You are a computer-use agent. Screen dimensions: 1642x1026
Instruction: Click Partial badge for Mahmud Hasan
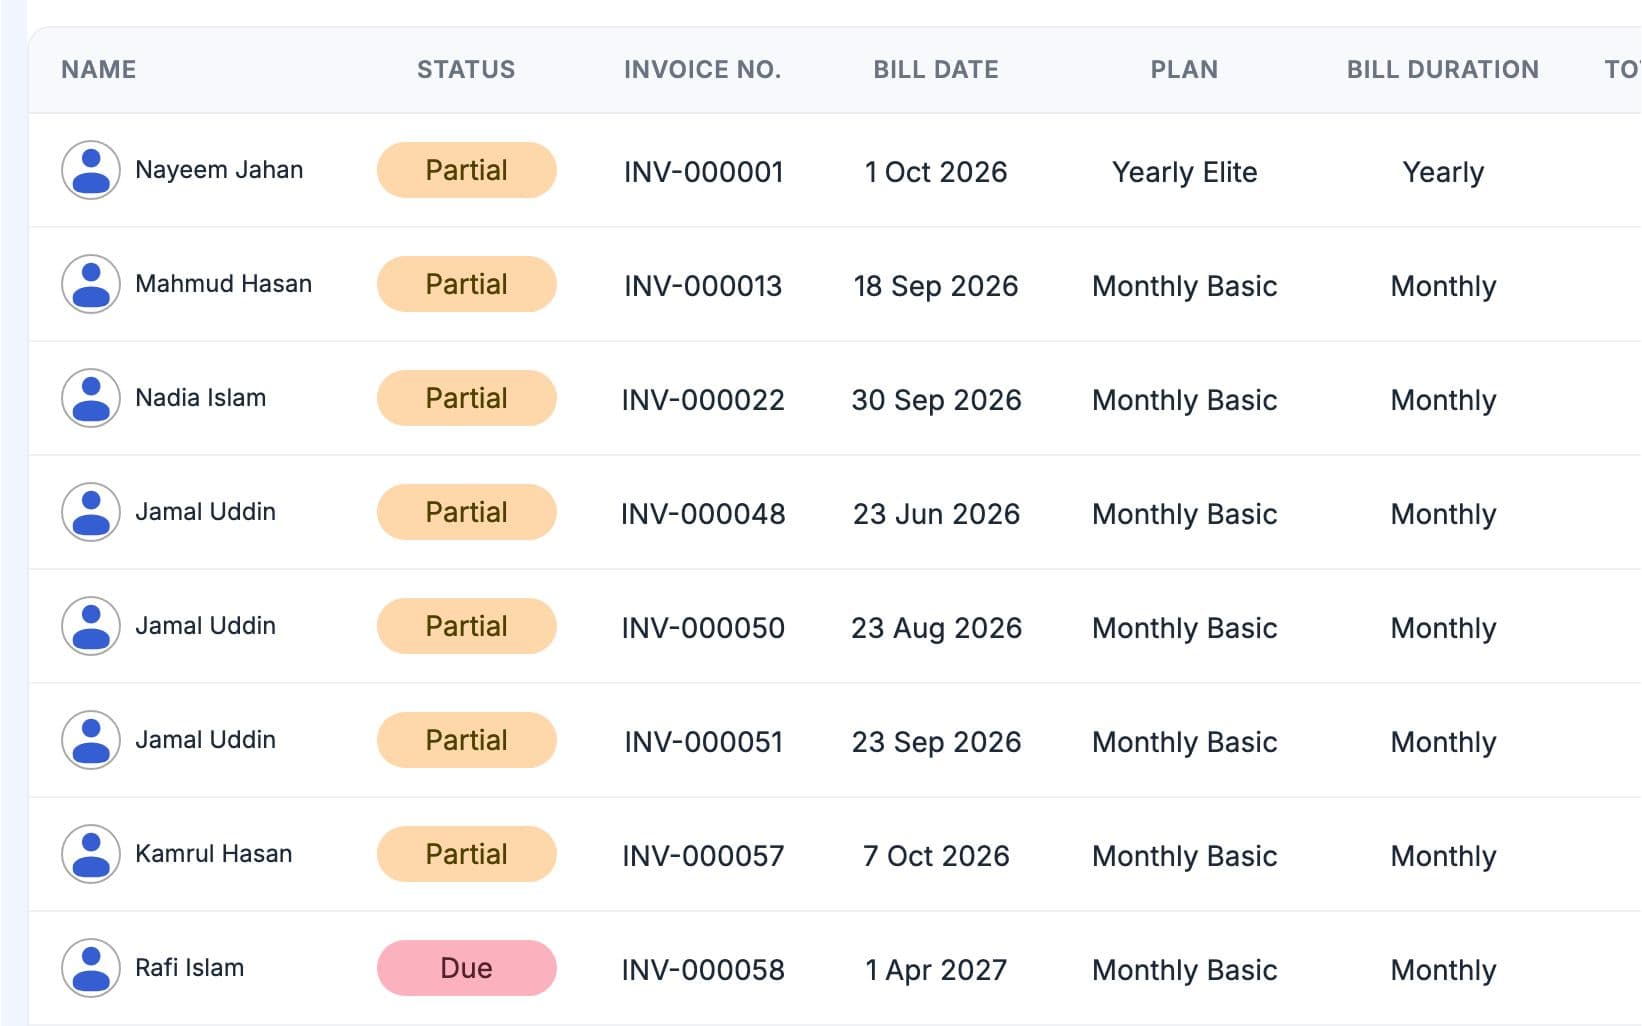click(467, 284)
